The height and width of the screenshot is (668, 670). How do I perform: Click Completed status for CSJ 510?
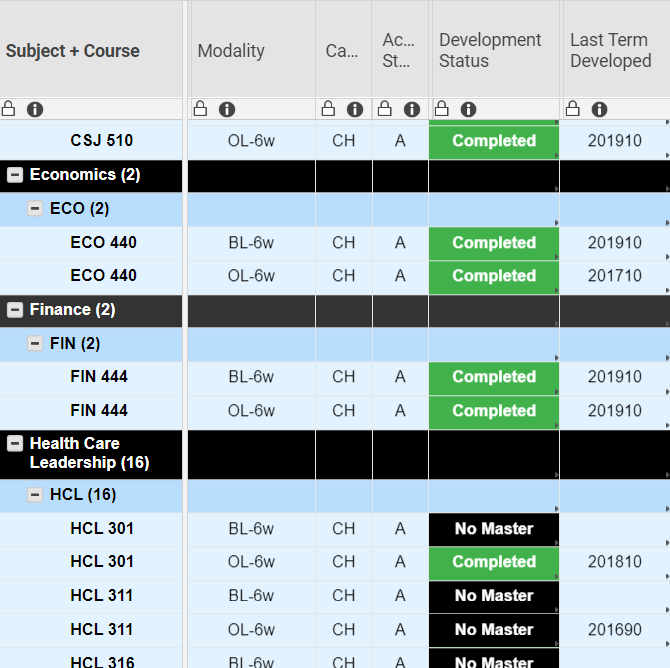494,141
